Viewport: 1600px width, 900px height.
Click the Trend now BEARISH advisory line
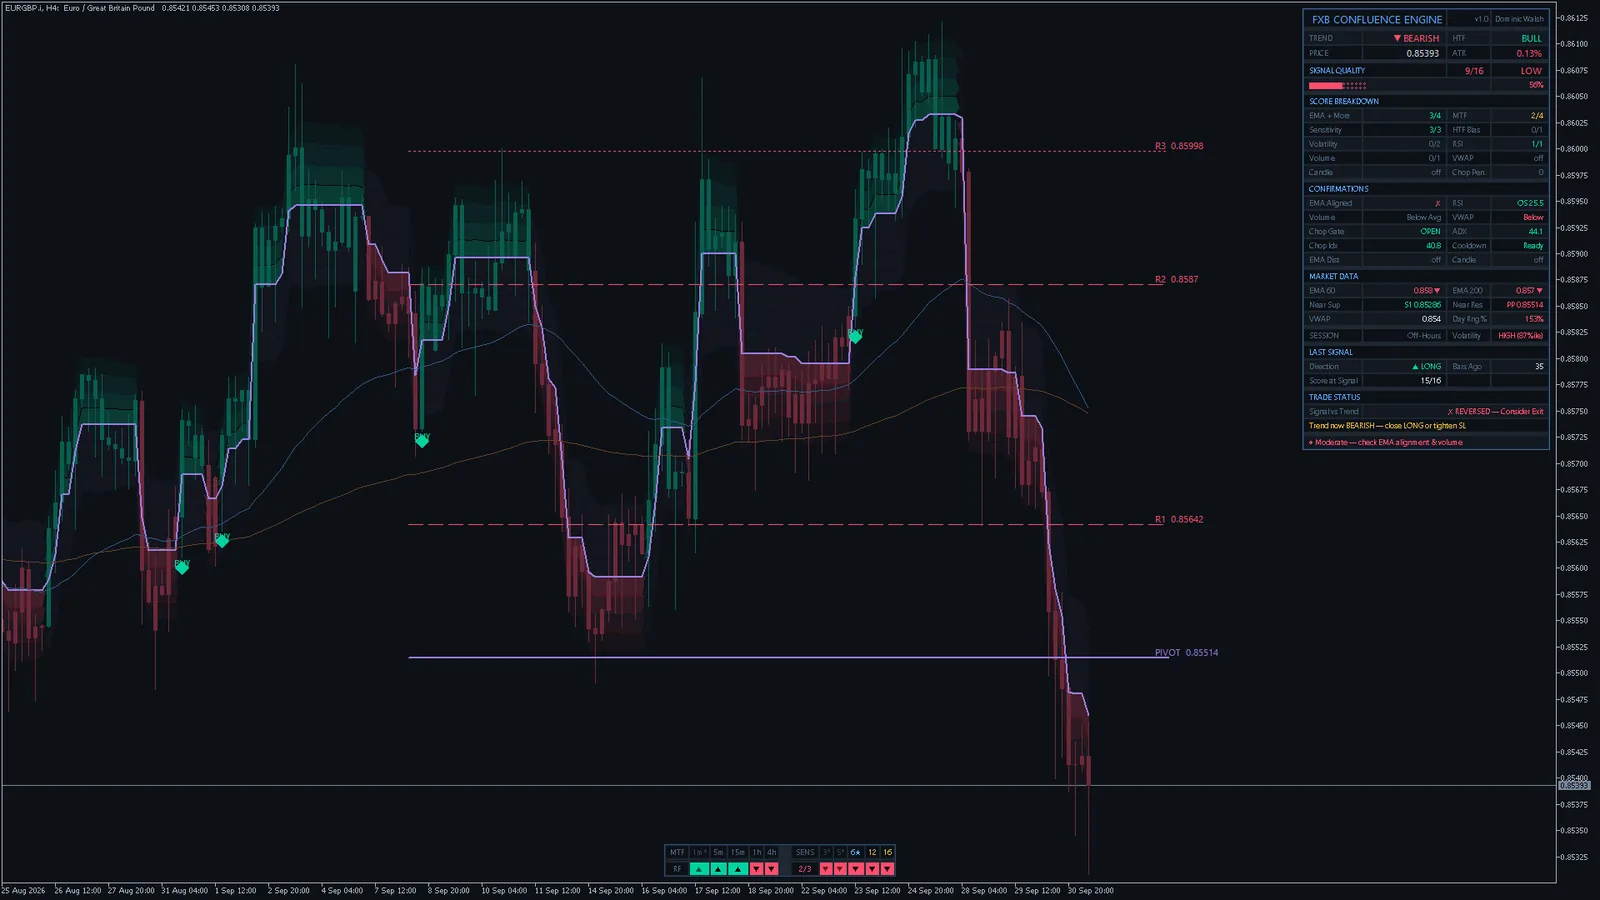click(x=1387, y=426)
